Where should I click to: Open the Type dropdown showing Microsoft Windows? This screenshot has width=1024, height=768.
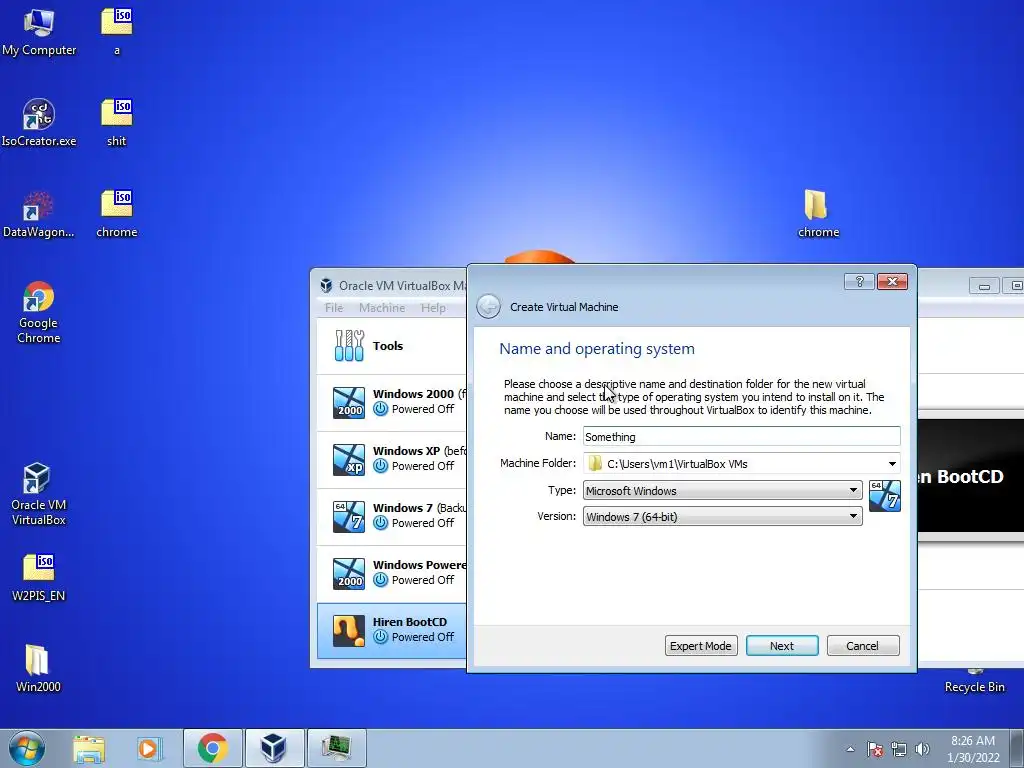click(722, 490)
